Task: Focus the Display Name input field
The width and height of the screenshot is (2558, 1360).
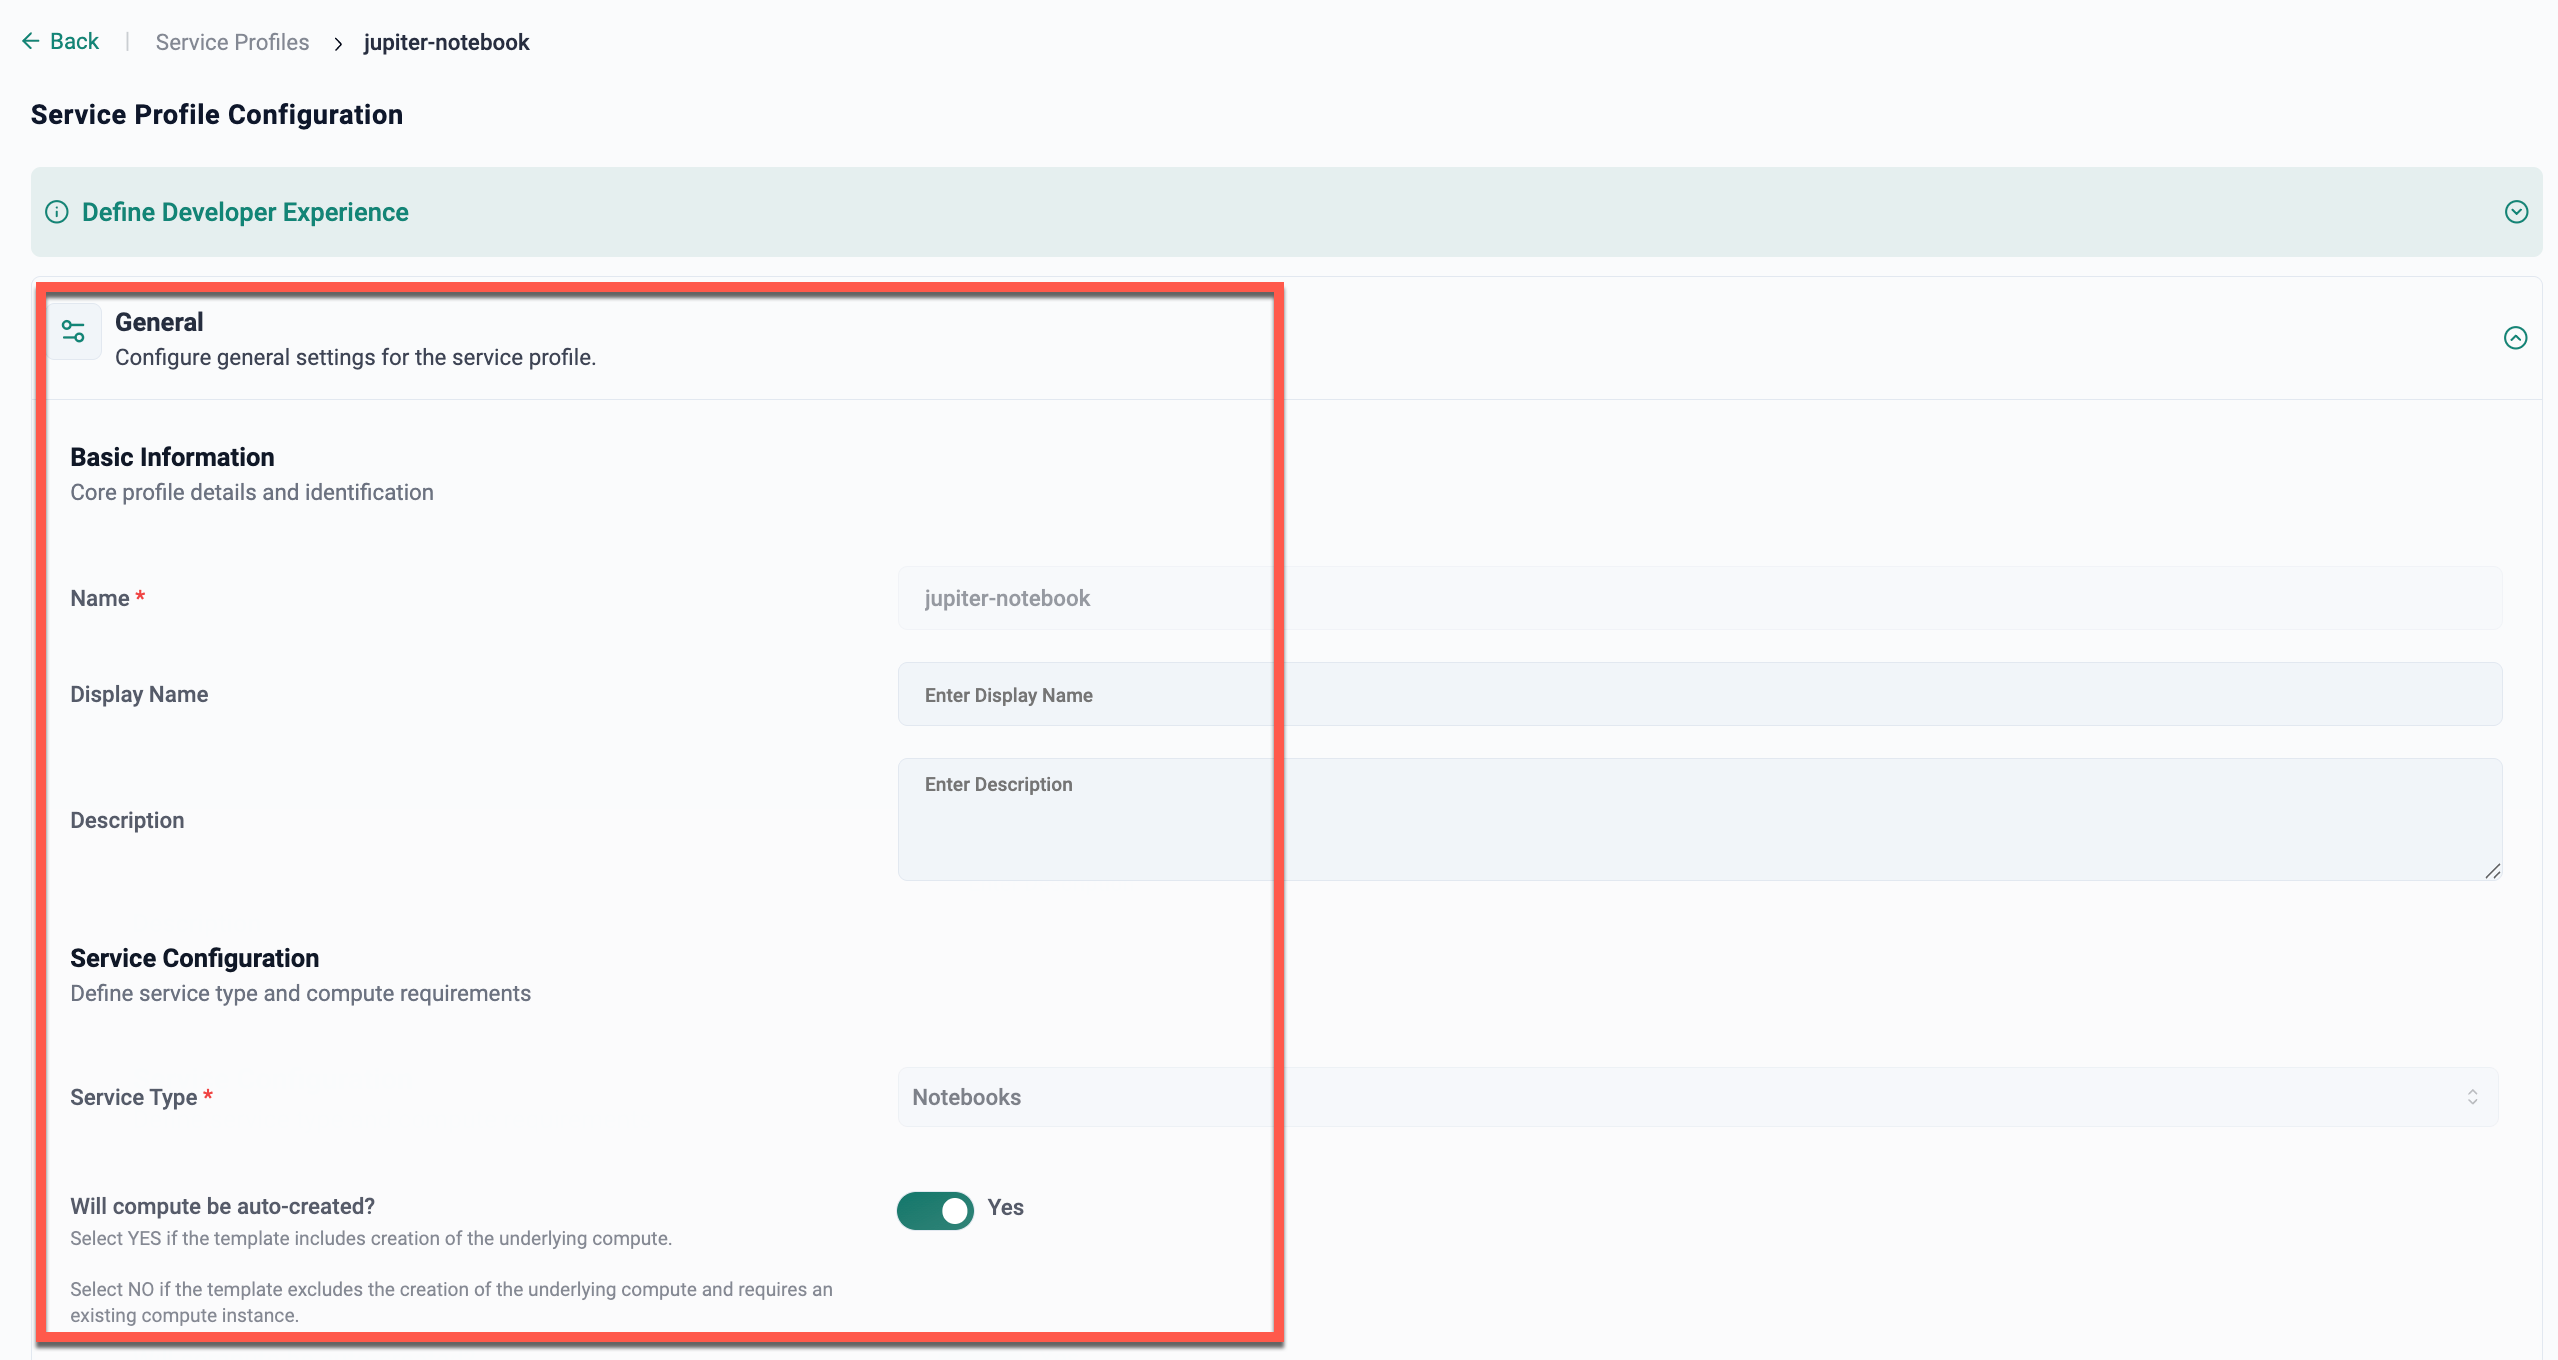Action: click(x=1698, y=694)
